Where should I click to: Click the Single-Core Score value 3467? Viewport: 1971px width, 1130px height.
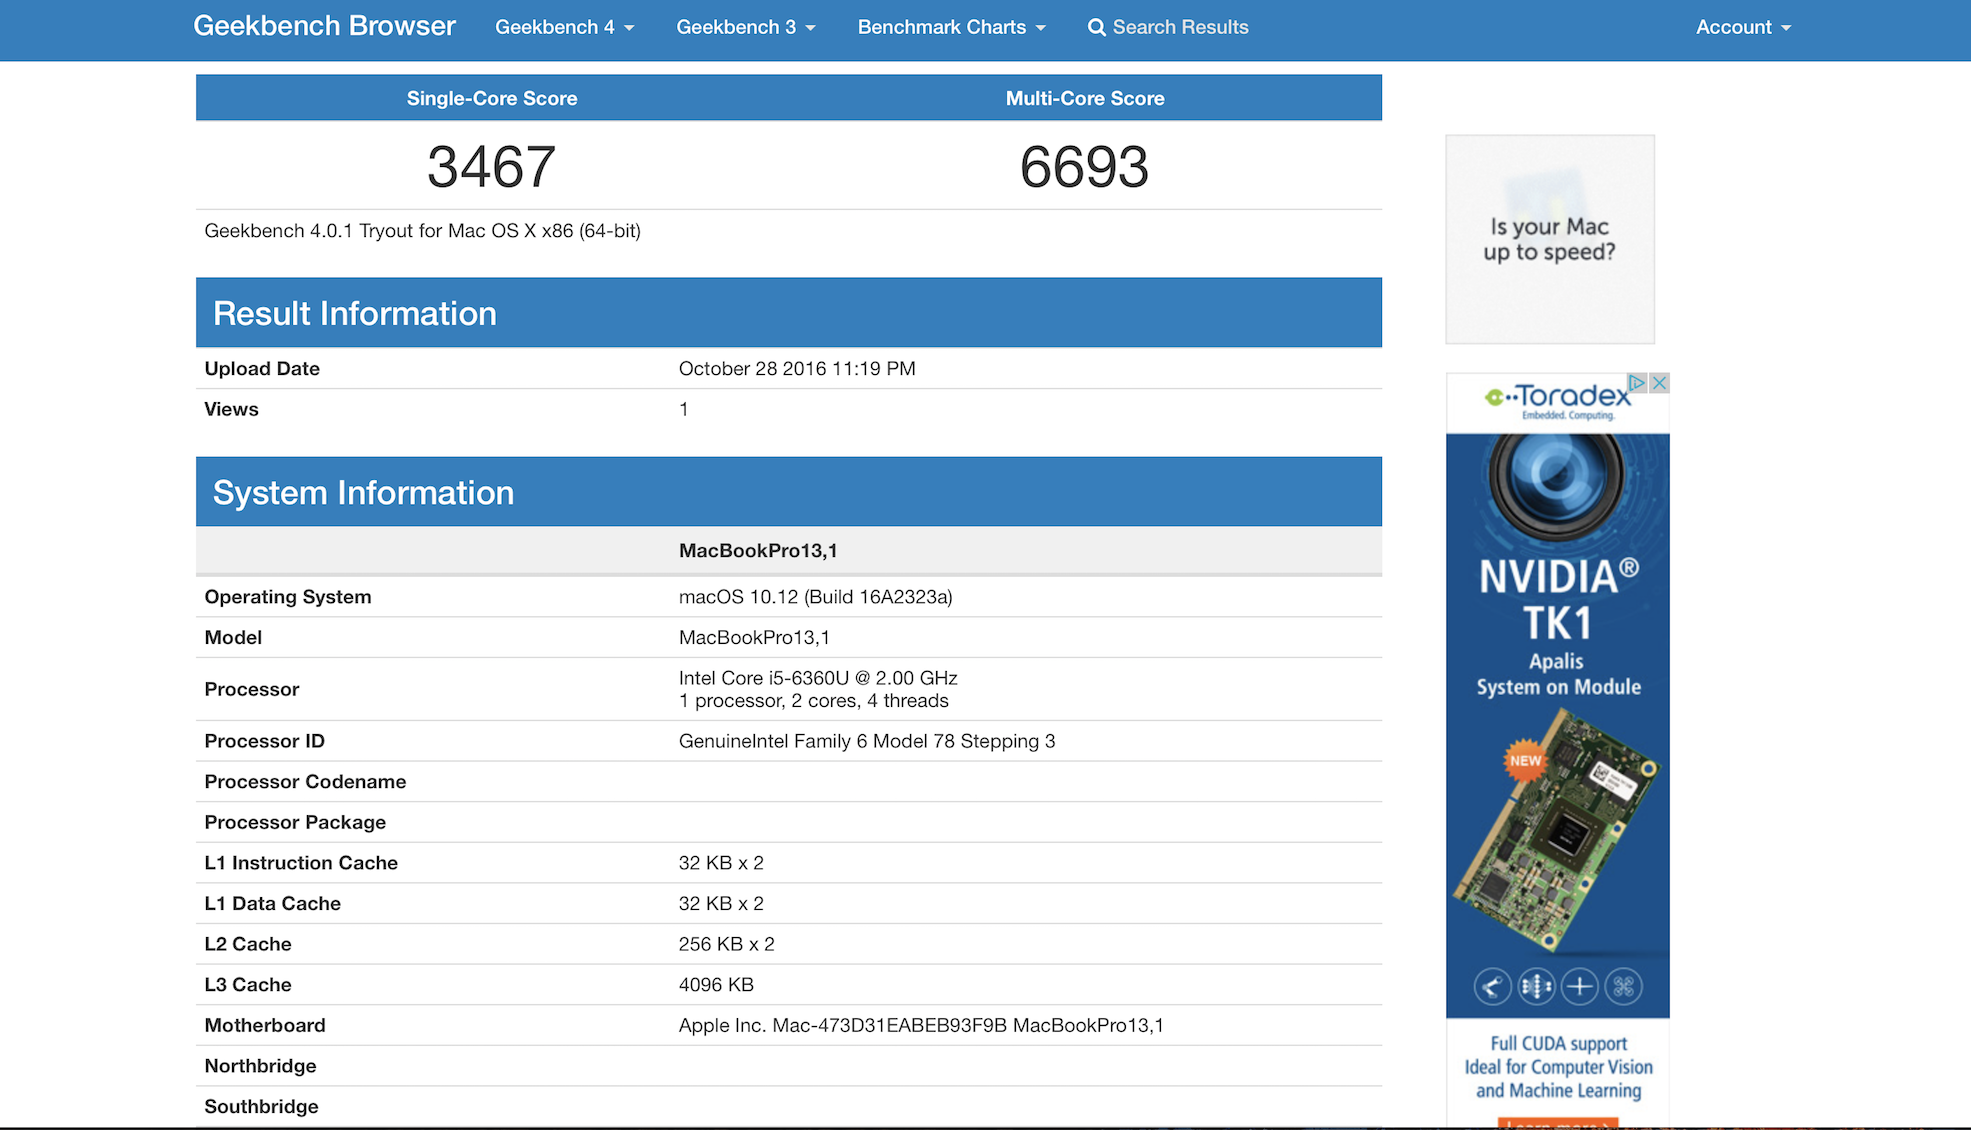[491, 167]
